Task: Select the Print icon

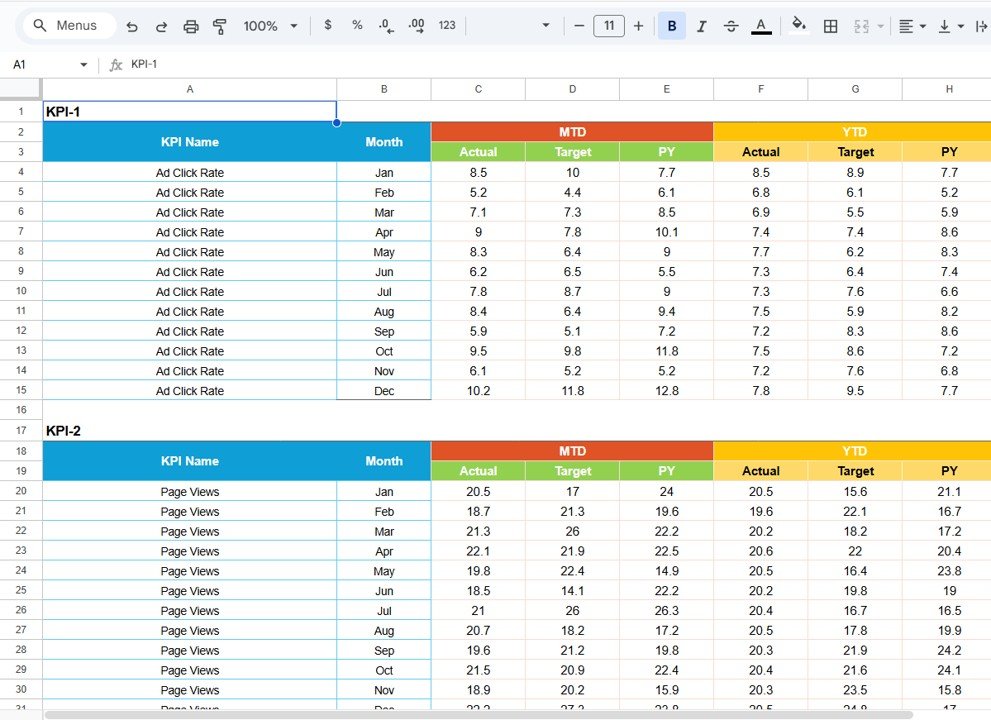Action: pos(191,25)
